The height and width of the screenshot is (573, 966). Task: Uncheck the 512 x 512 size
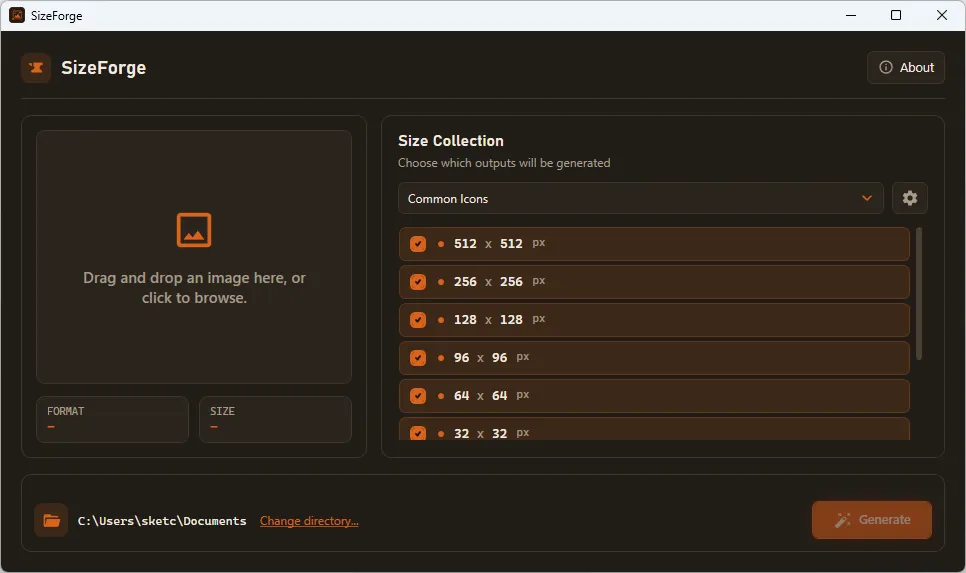[x=418, y=244]
